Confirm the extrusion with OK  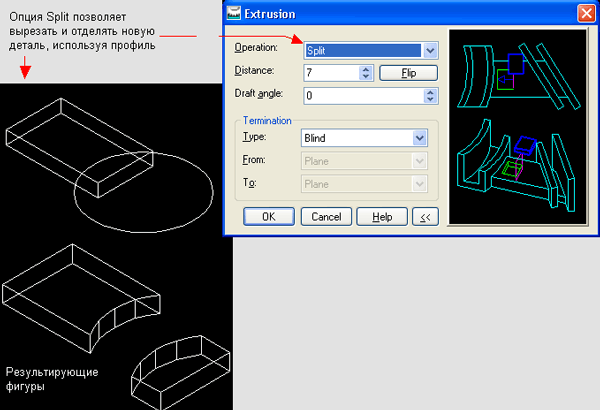coord(268,216)
